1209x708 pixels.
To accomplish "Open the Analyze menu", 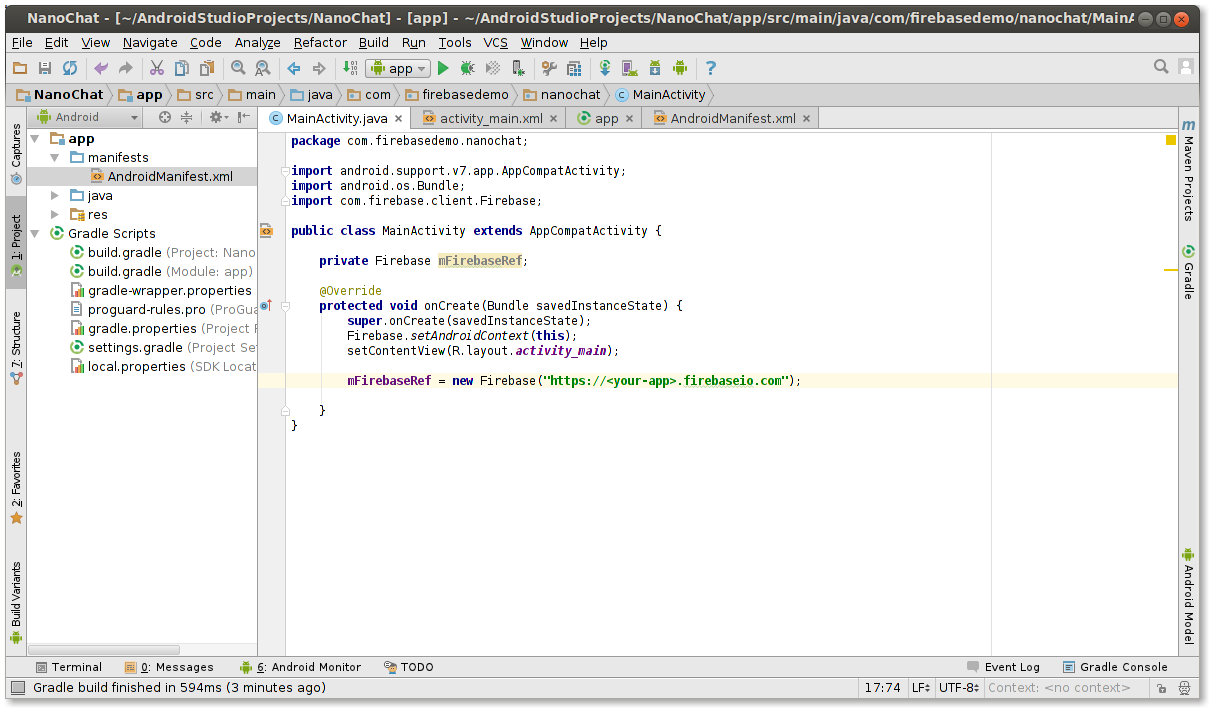I will (257, 42).
